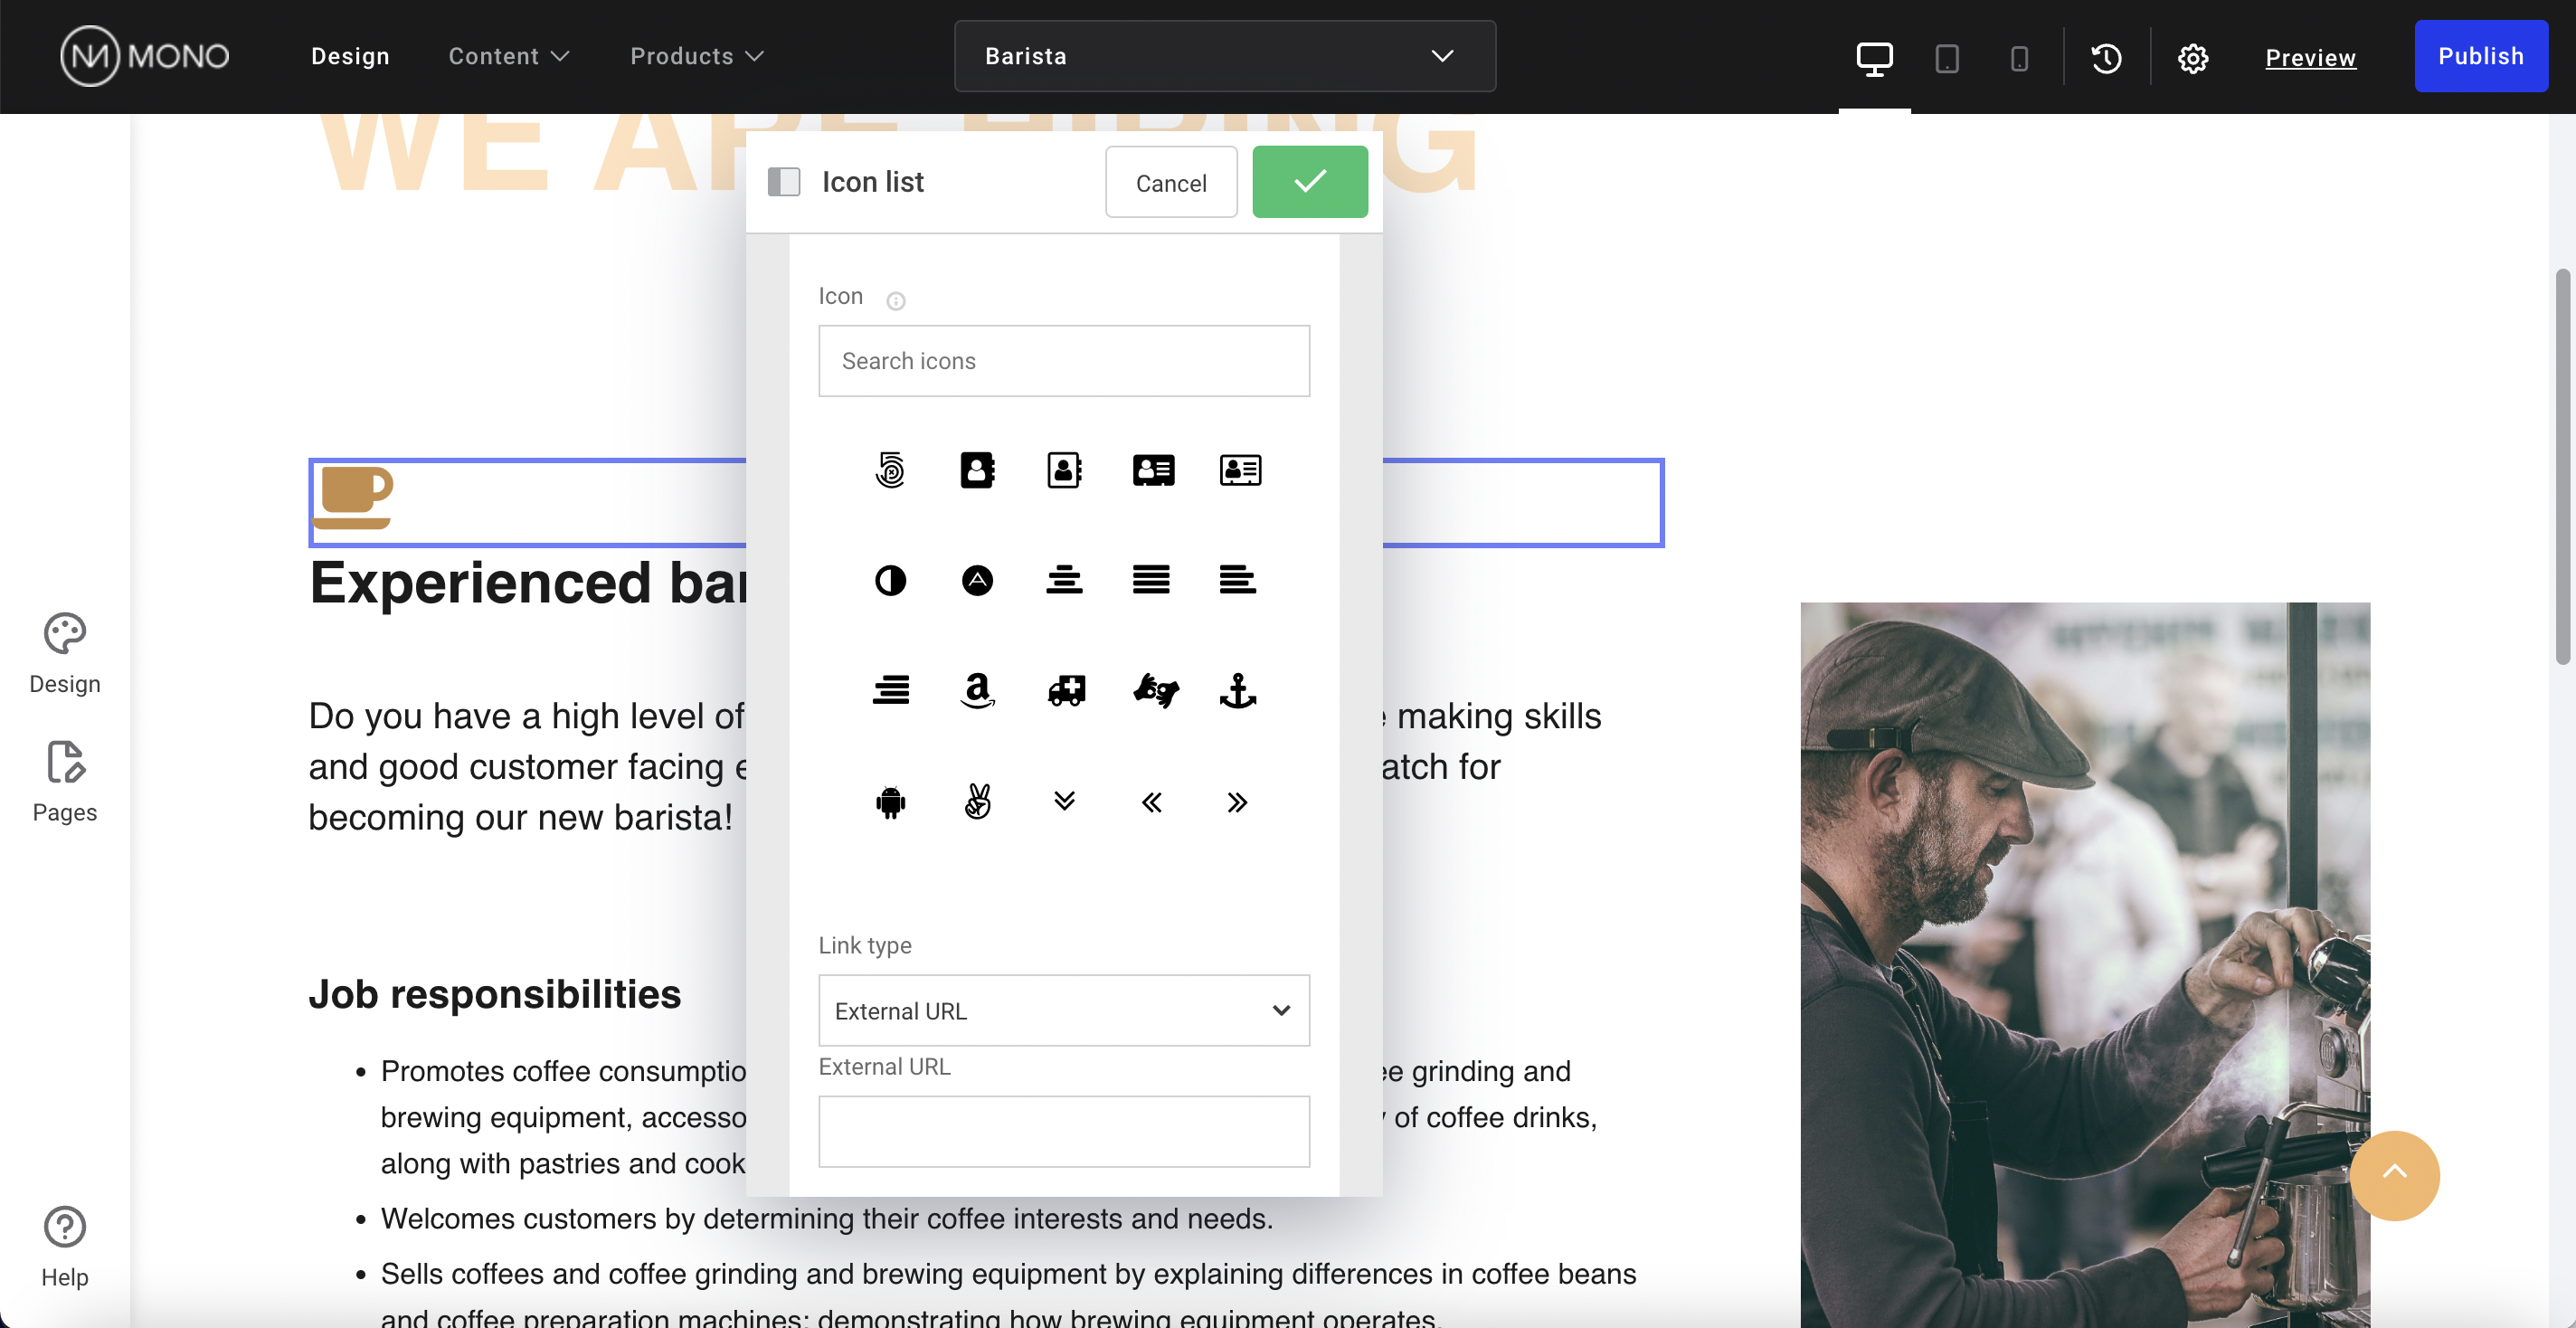Viewport: 2576px width, 1328px height.
Task: Expand the Content menu
Action: (x=508, y=56)
